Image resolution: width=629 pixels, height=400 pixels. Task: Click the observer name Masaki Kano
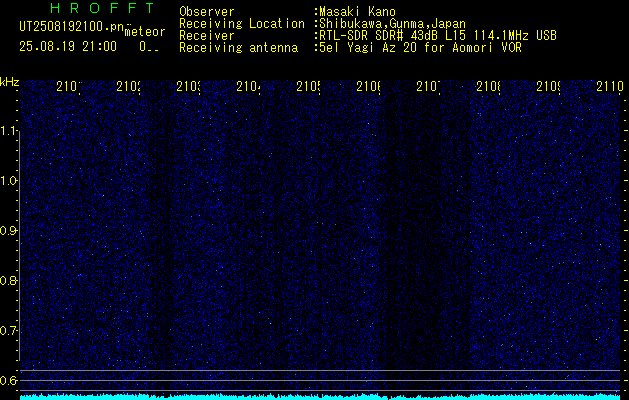click(x=357, y=12)
